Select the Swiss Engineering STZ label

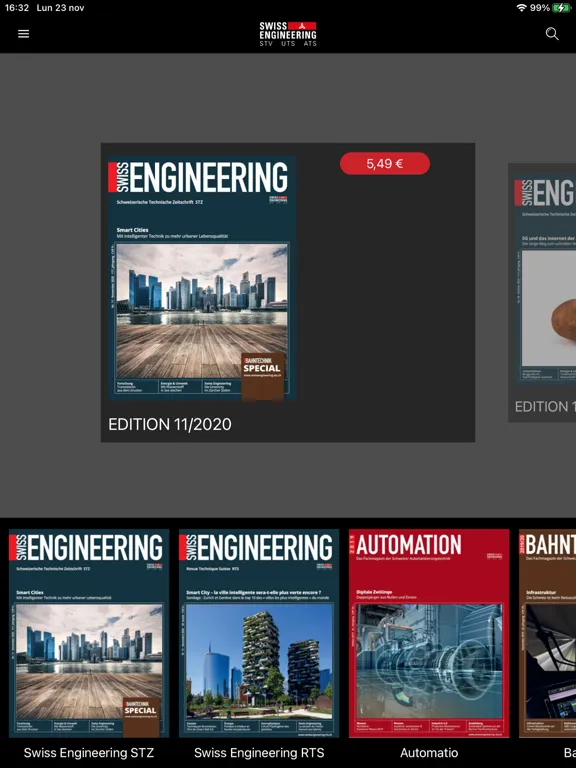click(x=89, y=753)
